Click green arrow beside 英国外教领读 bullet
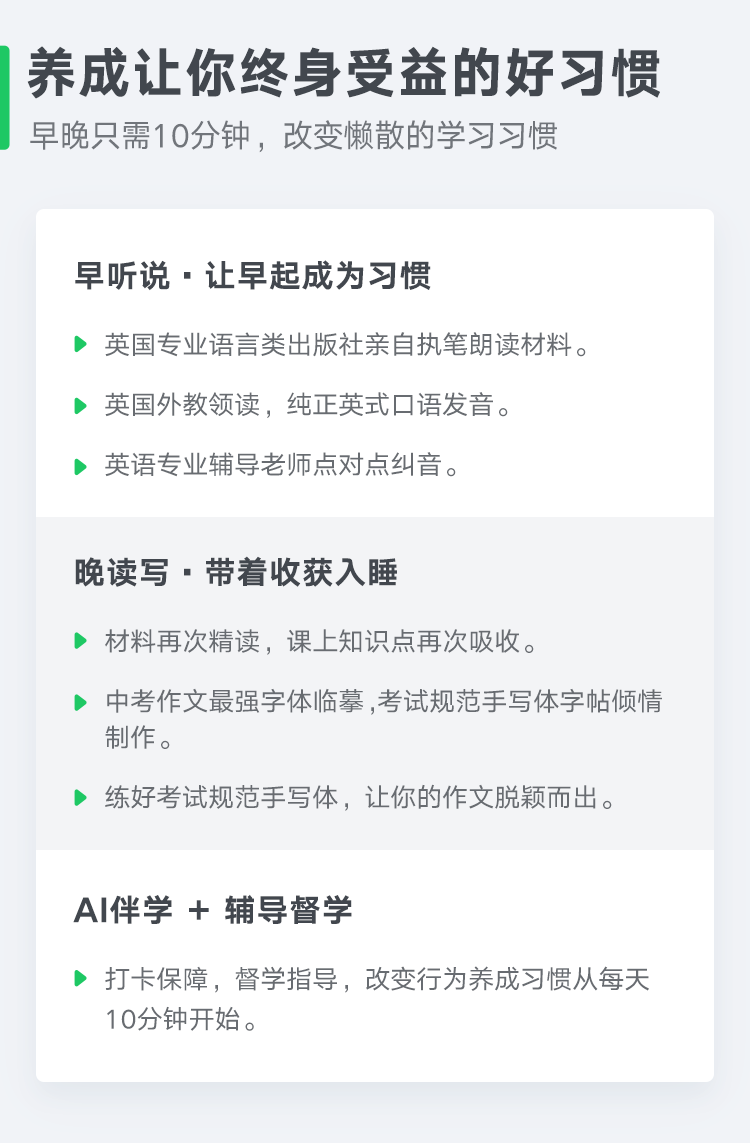 pyautogui.click(x=81, y=405)
